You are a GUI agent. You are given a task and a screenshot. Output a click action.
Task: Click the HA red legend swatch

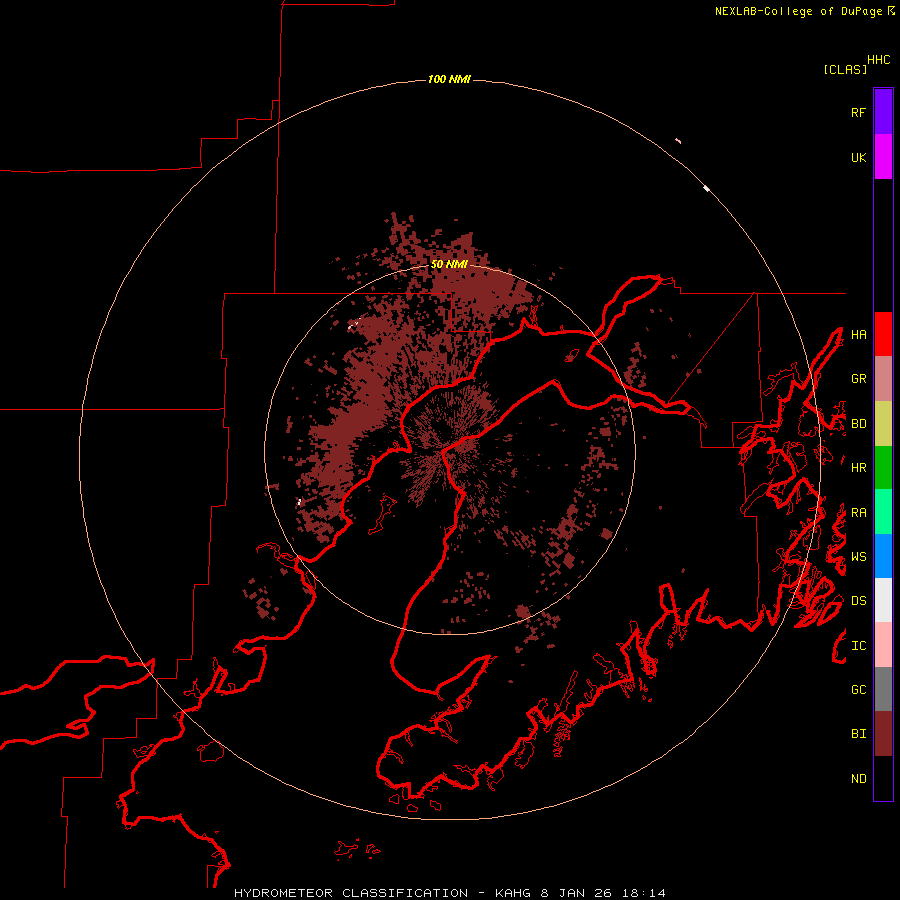(883, 334)
